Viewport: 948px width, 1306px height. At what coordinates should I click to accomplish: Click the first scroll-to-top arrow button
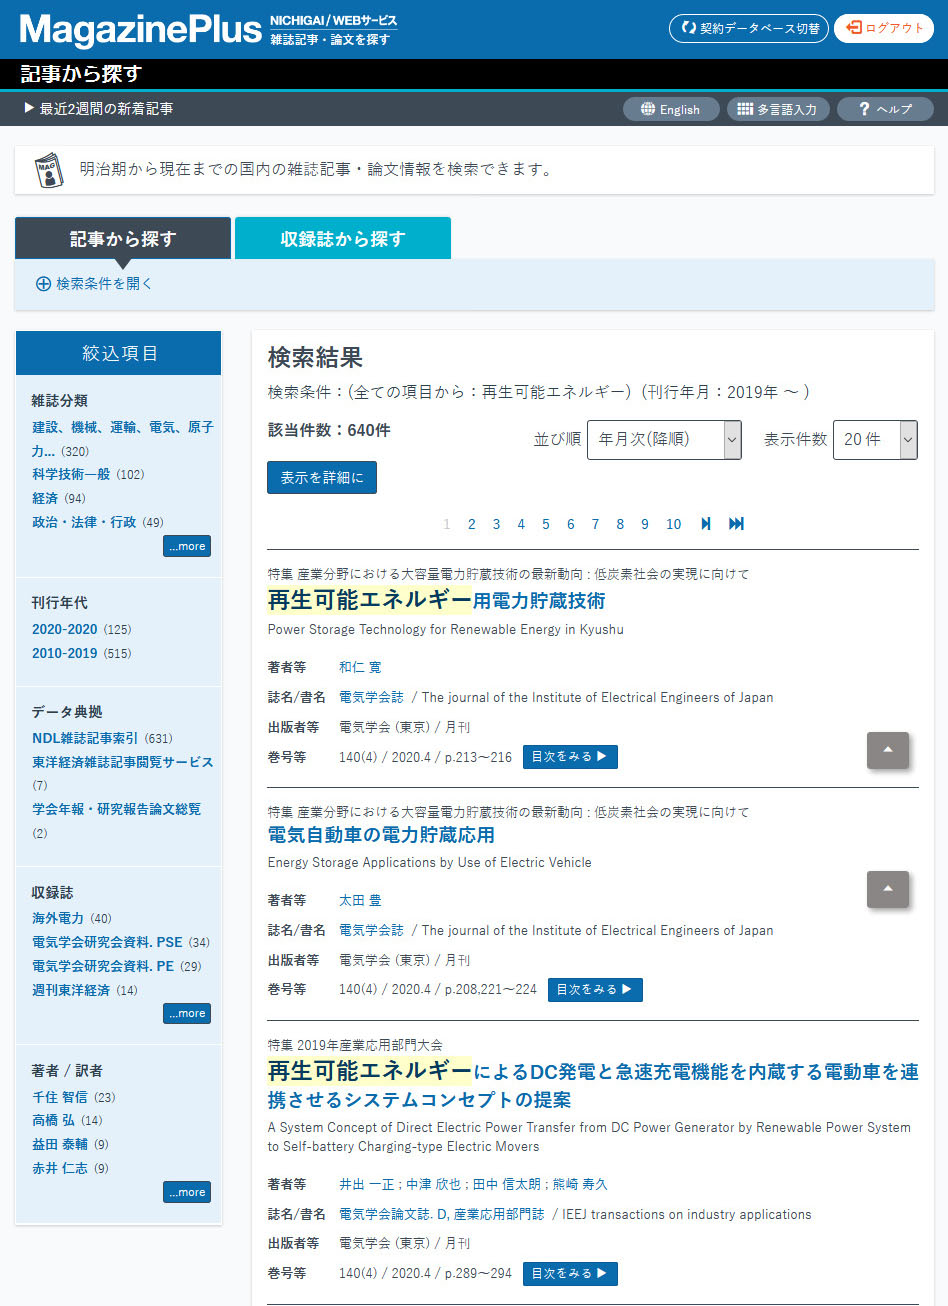[x=887, y=750]
